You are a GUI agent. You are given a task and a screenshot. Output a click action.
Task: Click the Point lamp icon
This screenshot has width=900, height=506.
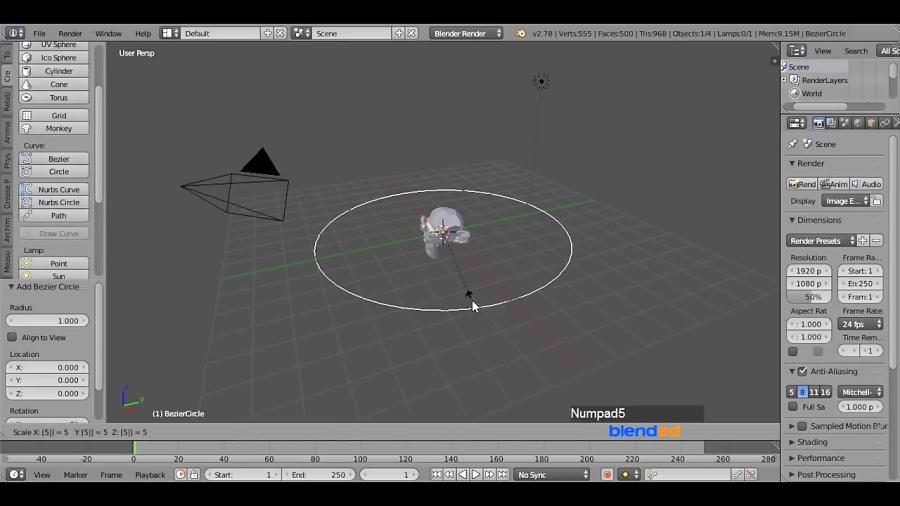tap(27, 263)
